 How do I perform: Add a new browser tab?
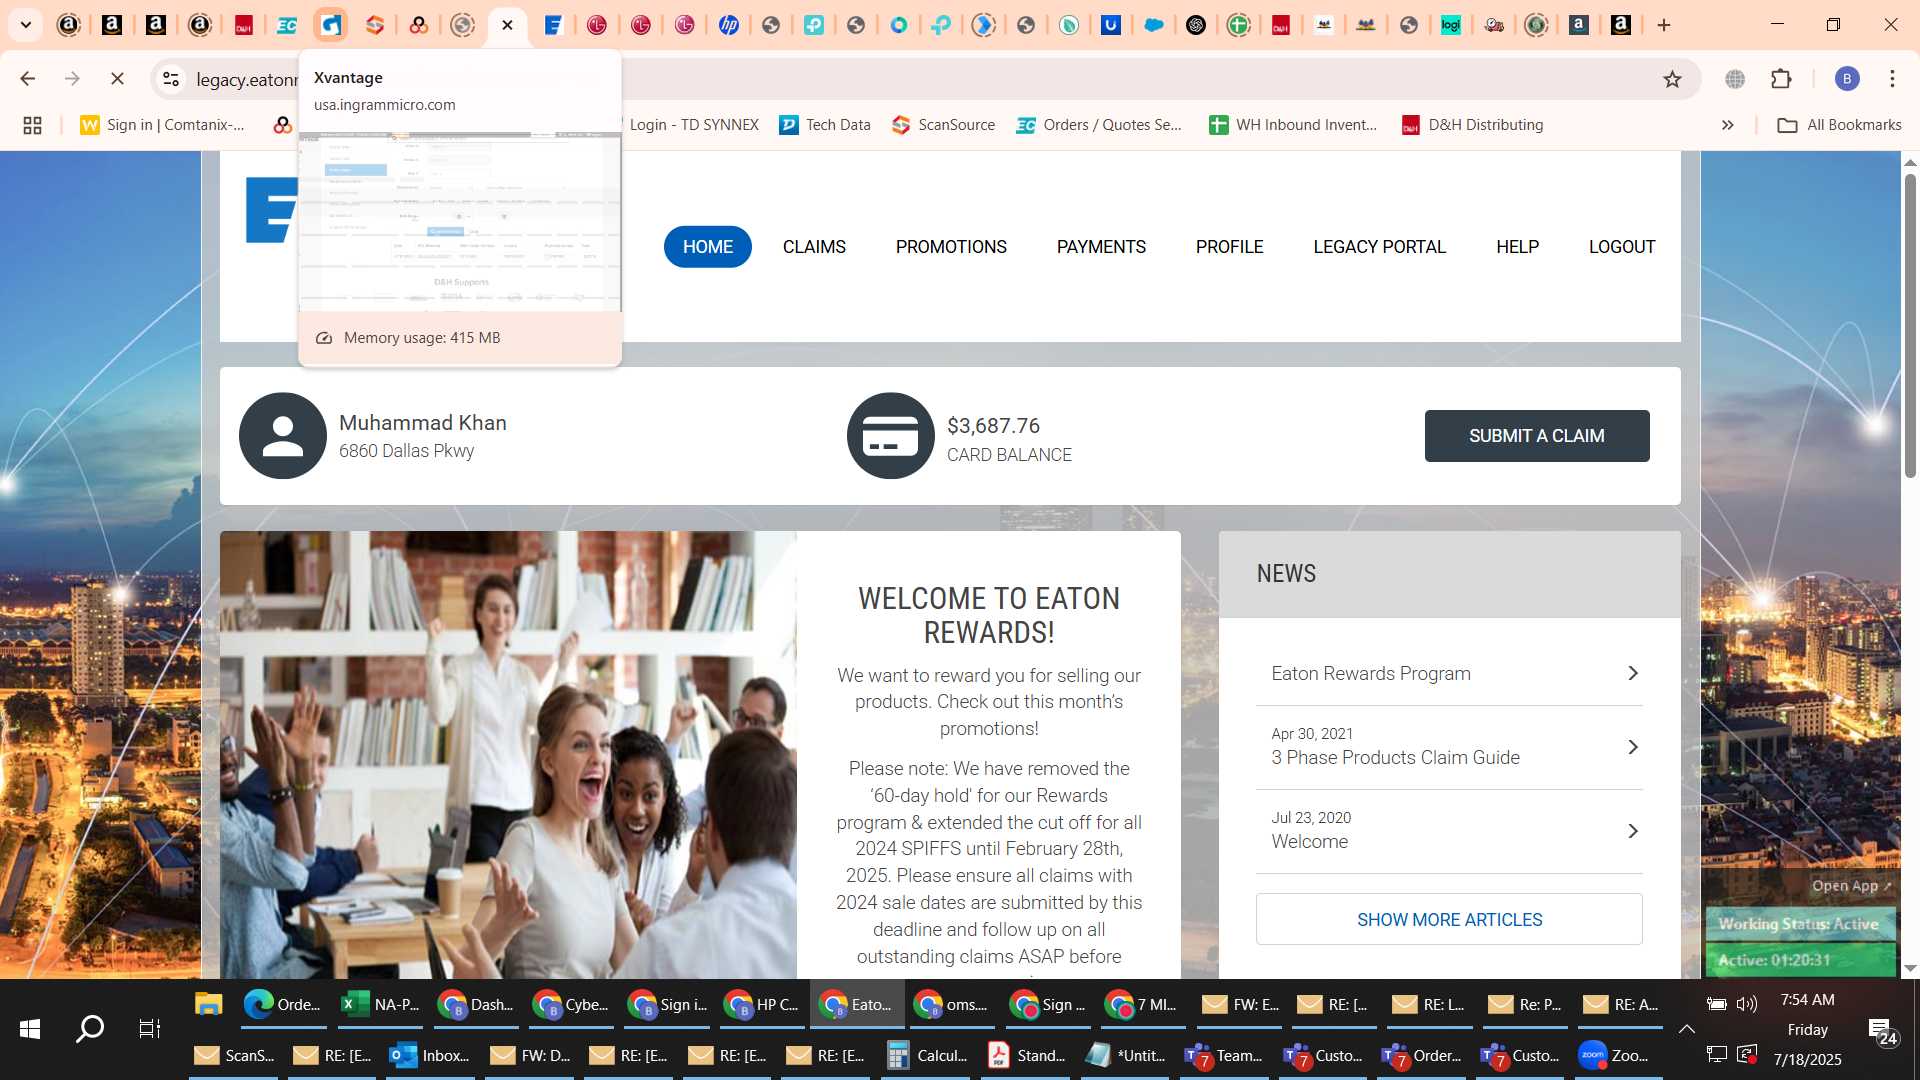pos(1664,25)
